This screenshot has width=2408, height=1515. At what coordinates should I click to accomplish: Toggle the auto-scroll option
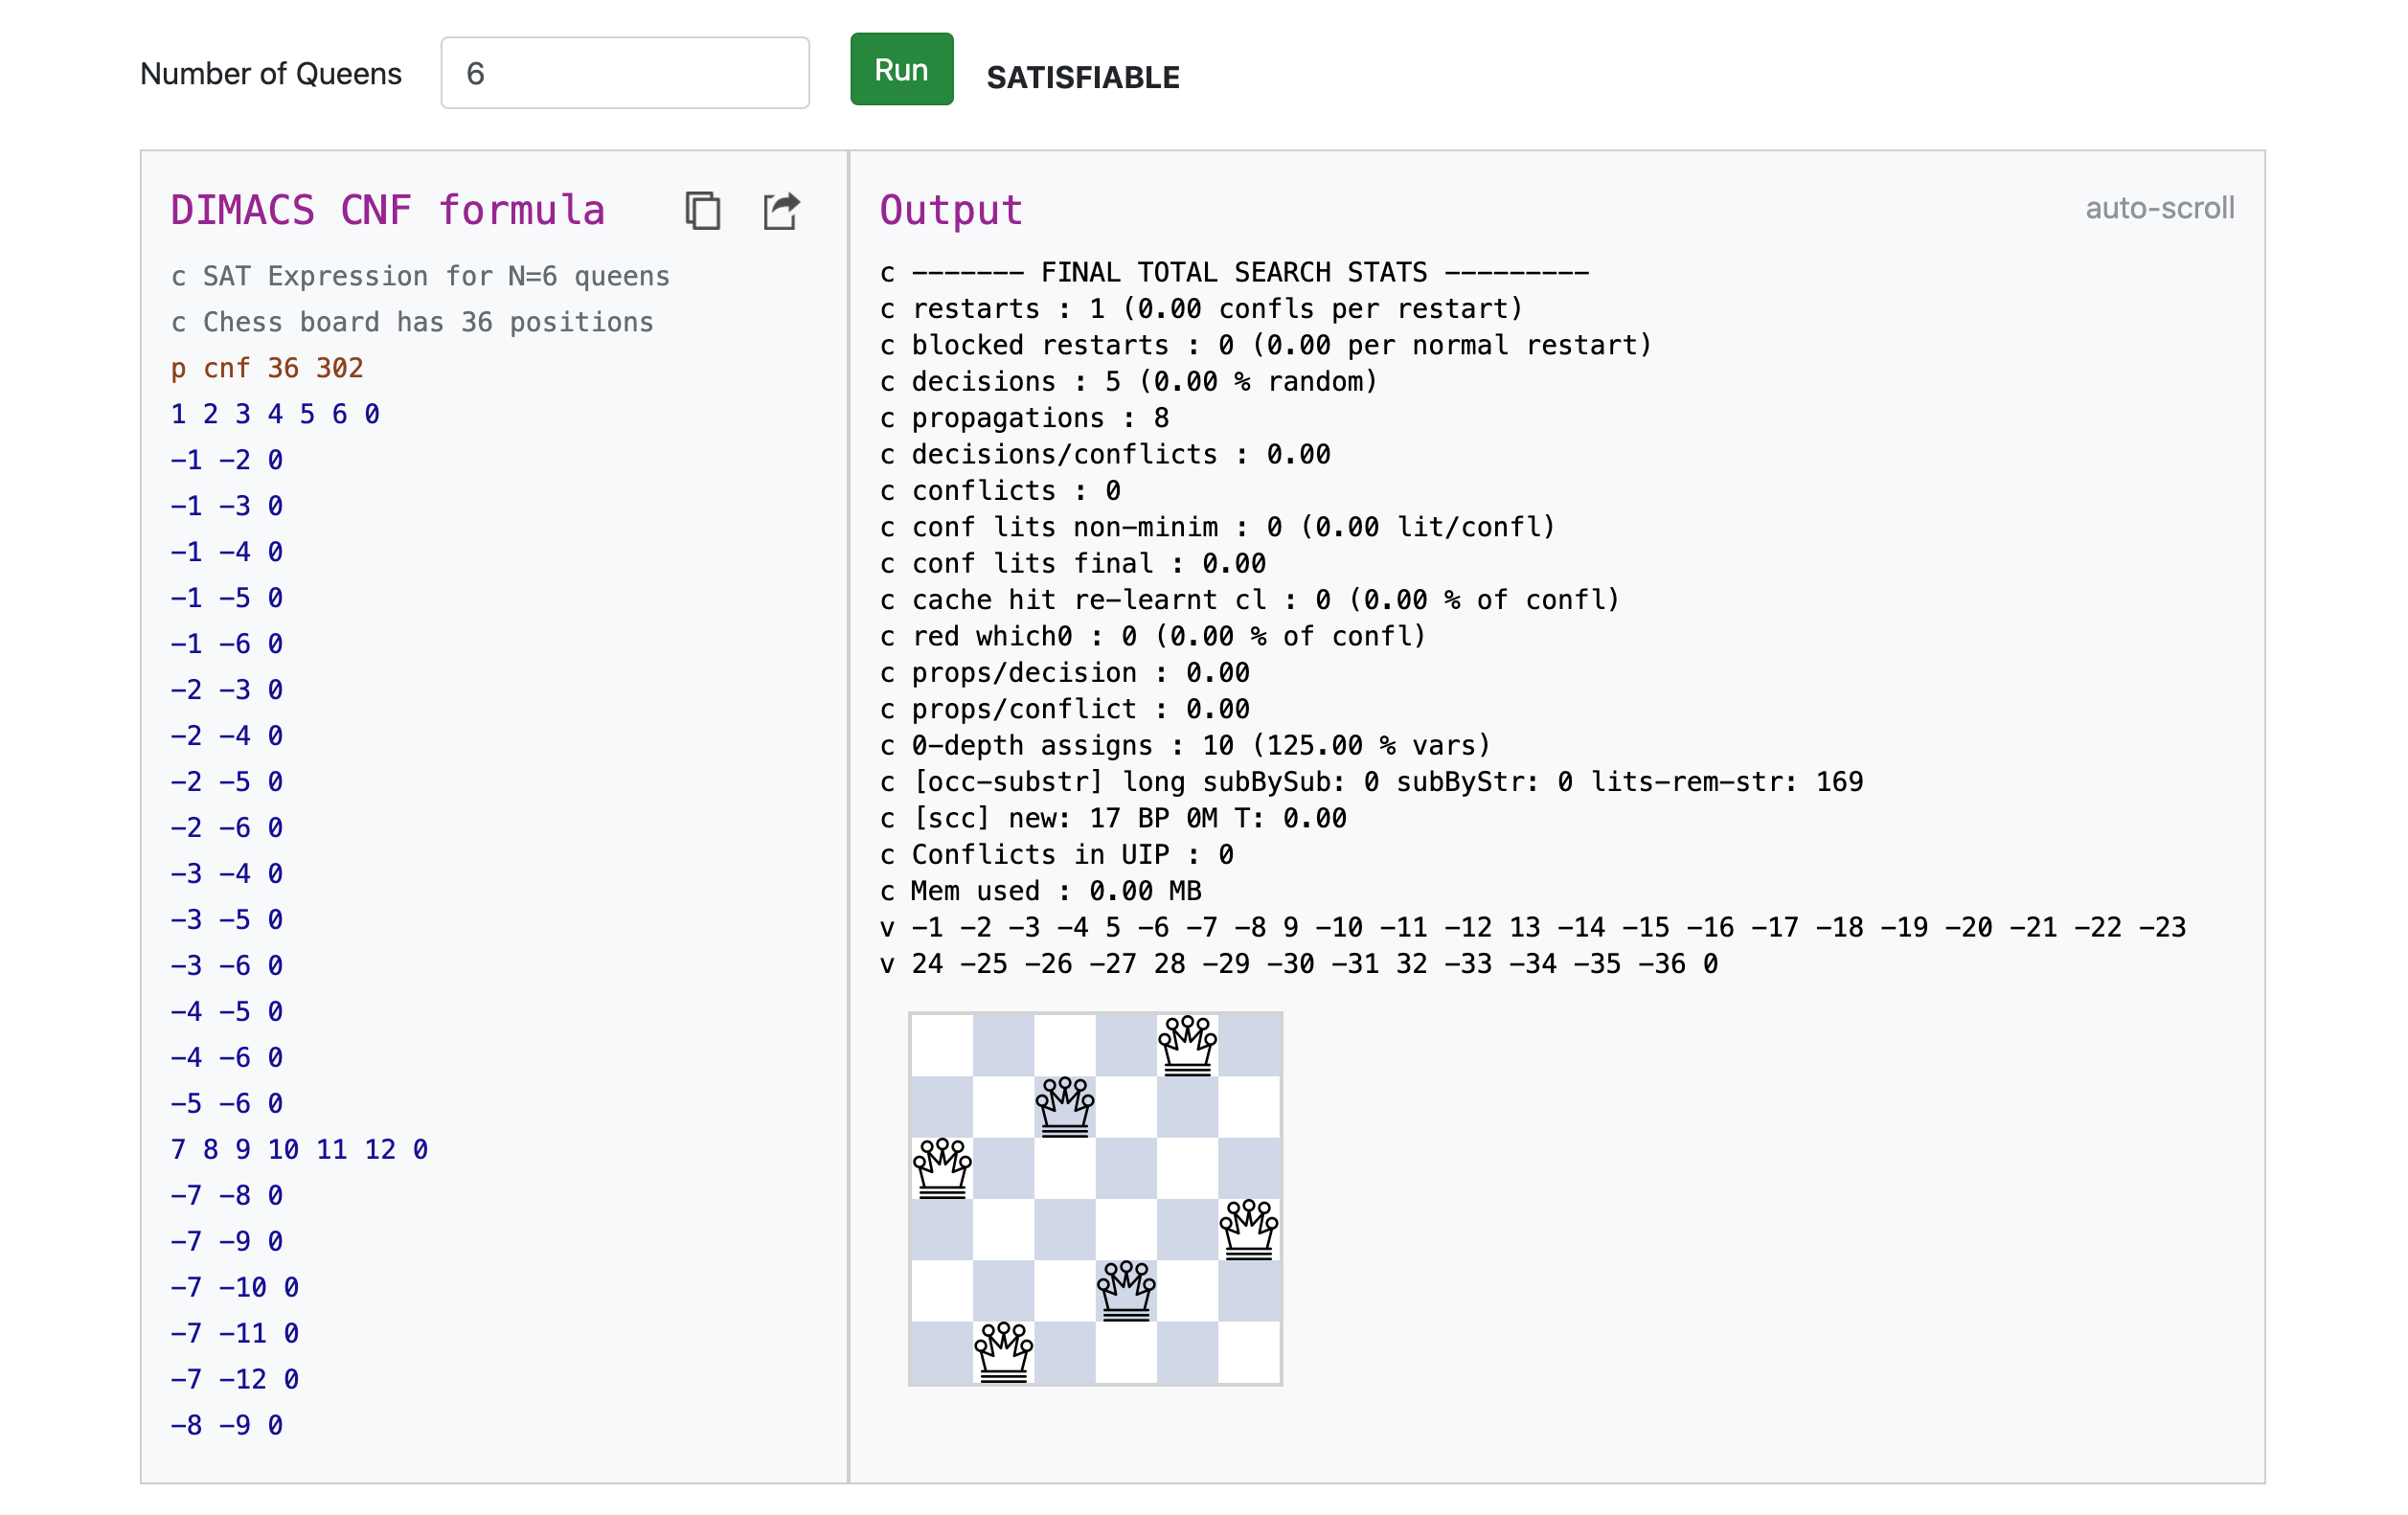tap(2158, 208)
